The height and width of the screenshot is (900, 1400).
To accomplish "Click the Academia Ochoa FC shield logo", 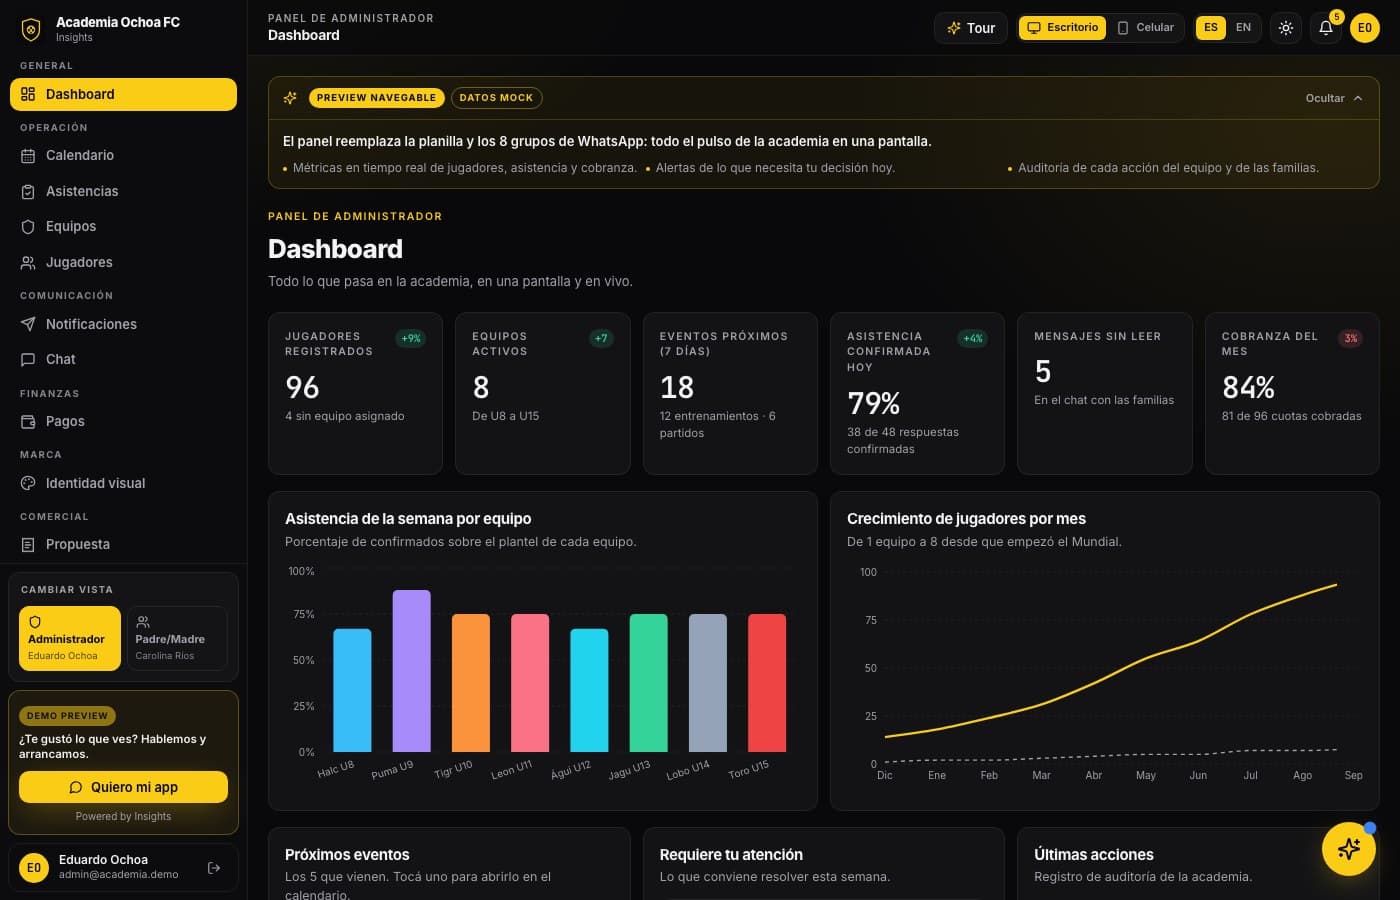I will (x=31, y=29).
